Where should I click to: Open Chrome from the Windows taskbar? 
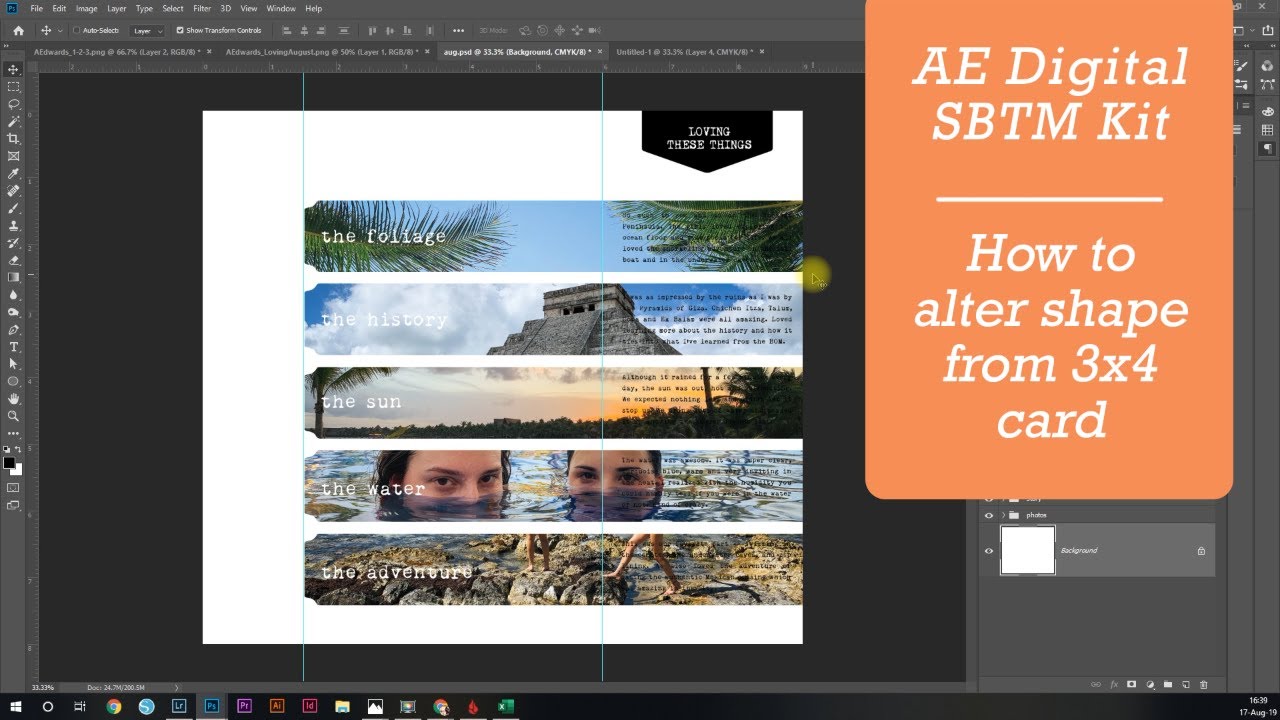[x=113, y=706]
